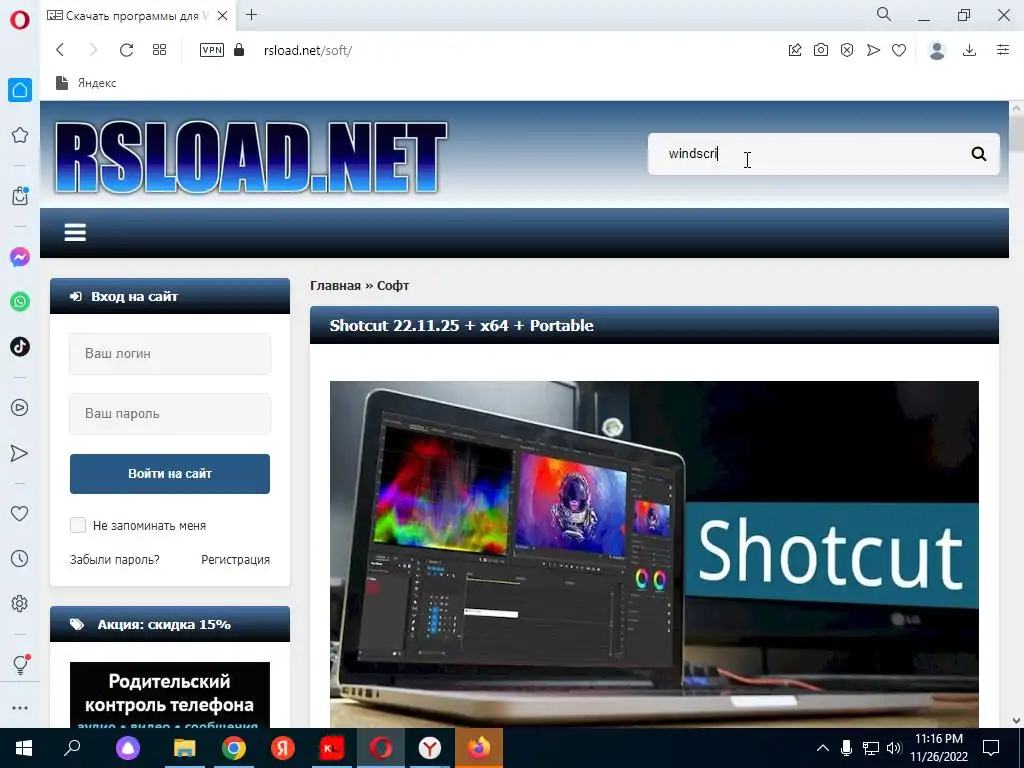
Task: Open Facebook Messenger in sidebar
Action: 20,257
